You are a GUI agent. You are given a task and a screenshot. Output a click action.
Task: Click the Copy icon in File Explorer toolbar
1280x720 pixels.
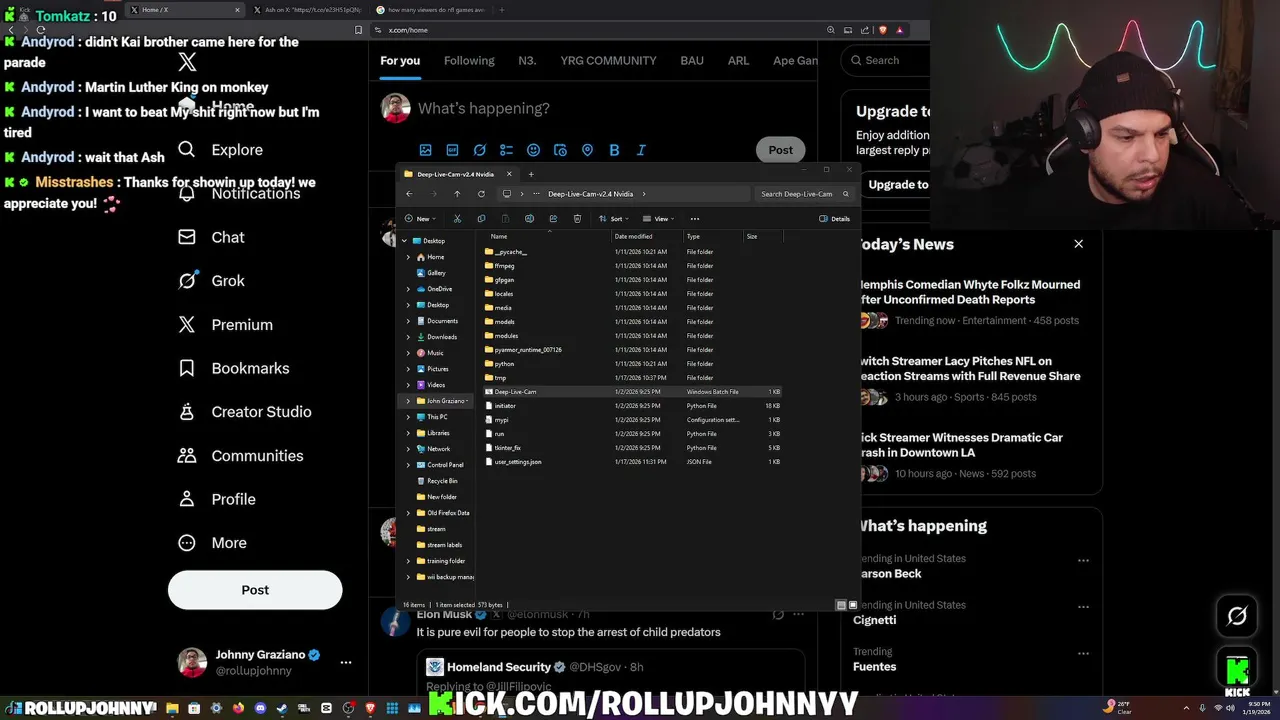pos(481,219)
